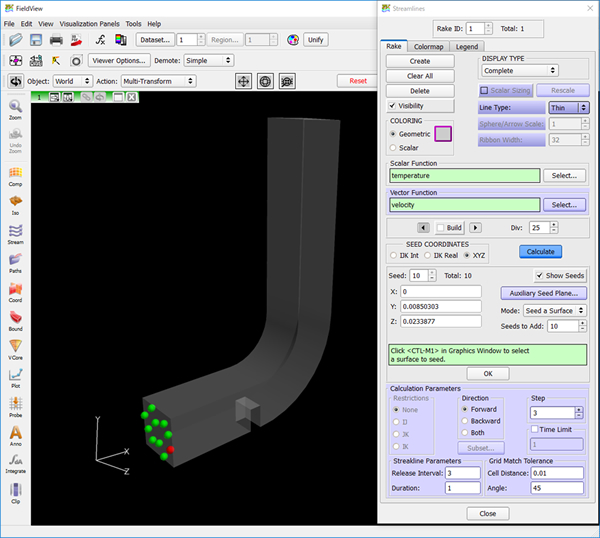This screenshot has width=600, height=538.
Task: Toggle the Show Seeds checkbox
Action: pos(540,275)
